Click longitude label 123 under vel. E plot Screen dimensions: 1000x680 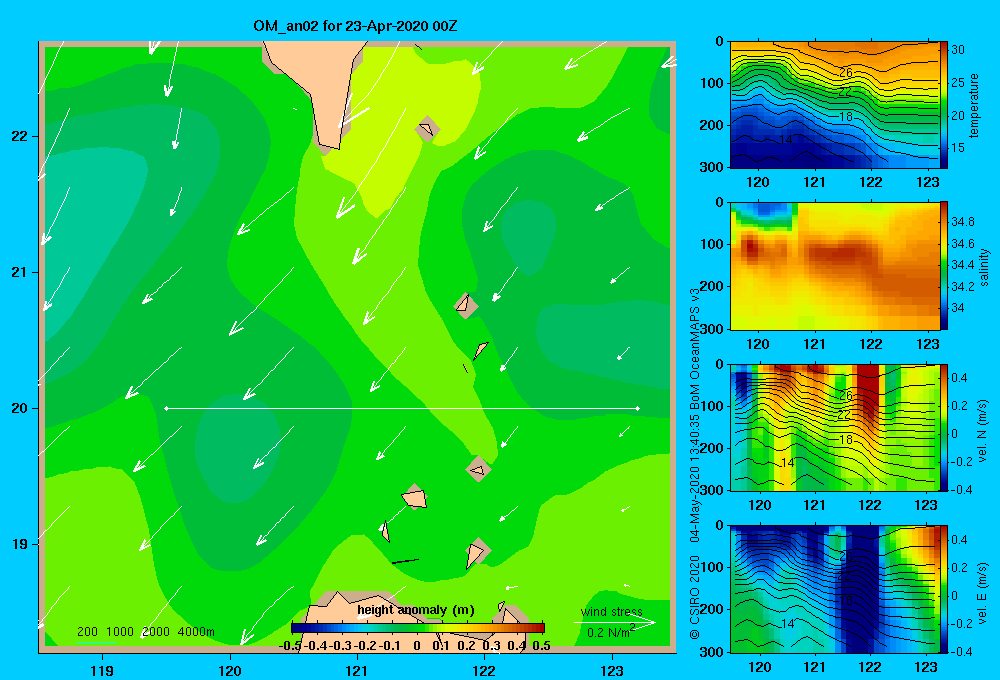[925, 667]
